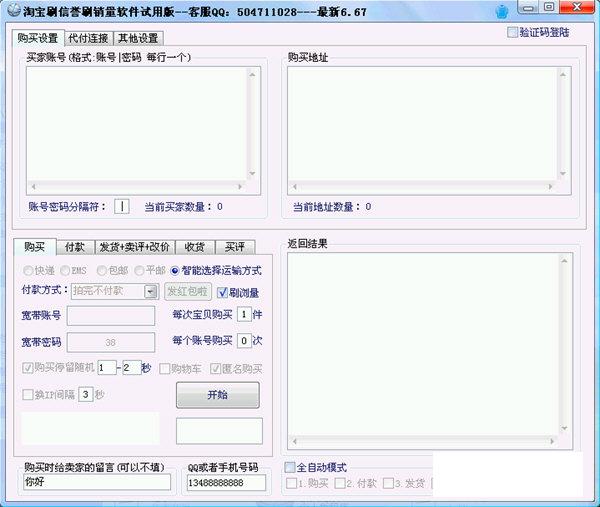600x507 pixels.
Task: Click the 宽带密码 input field
Action: coord(111,342)
